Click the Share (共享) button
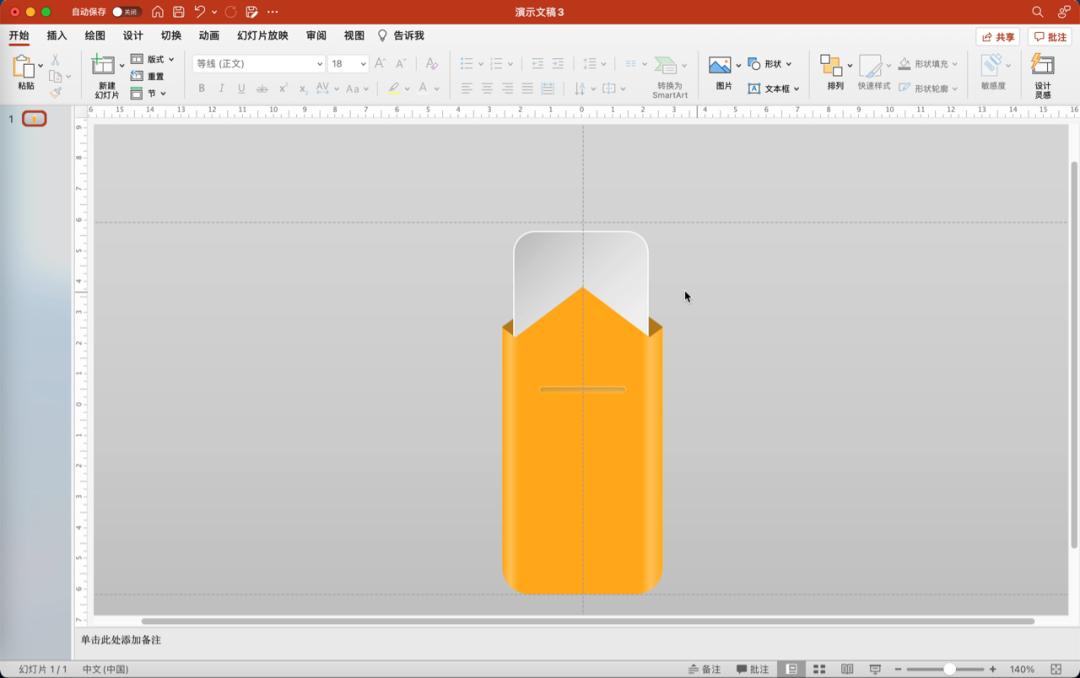The image size is (1080, 678). (x=998, y=37)
